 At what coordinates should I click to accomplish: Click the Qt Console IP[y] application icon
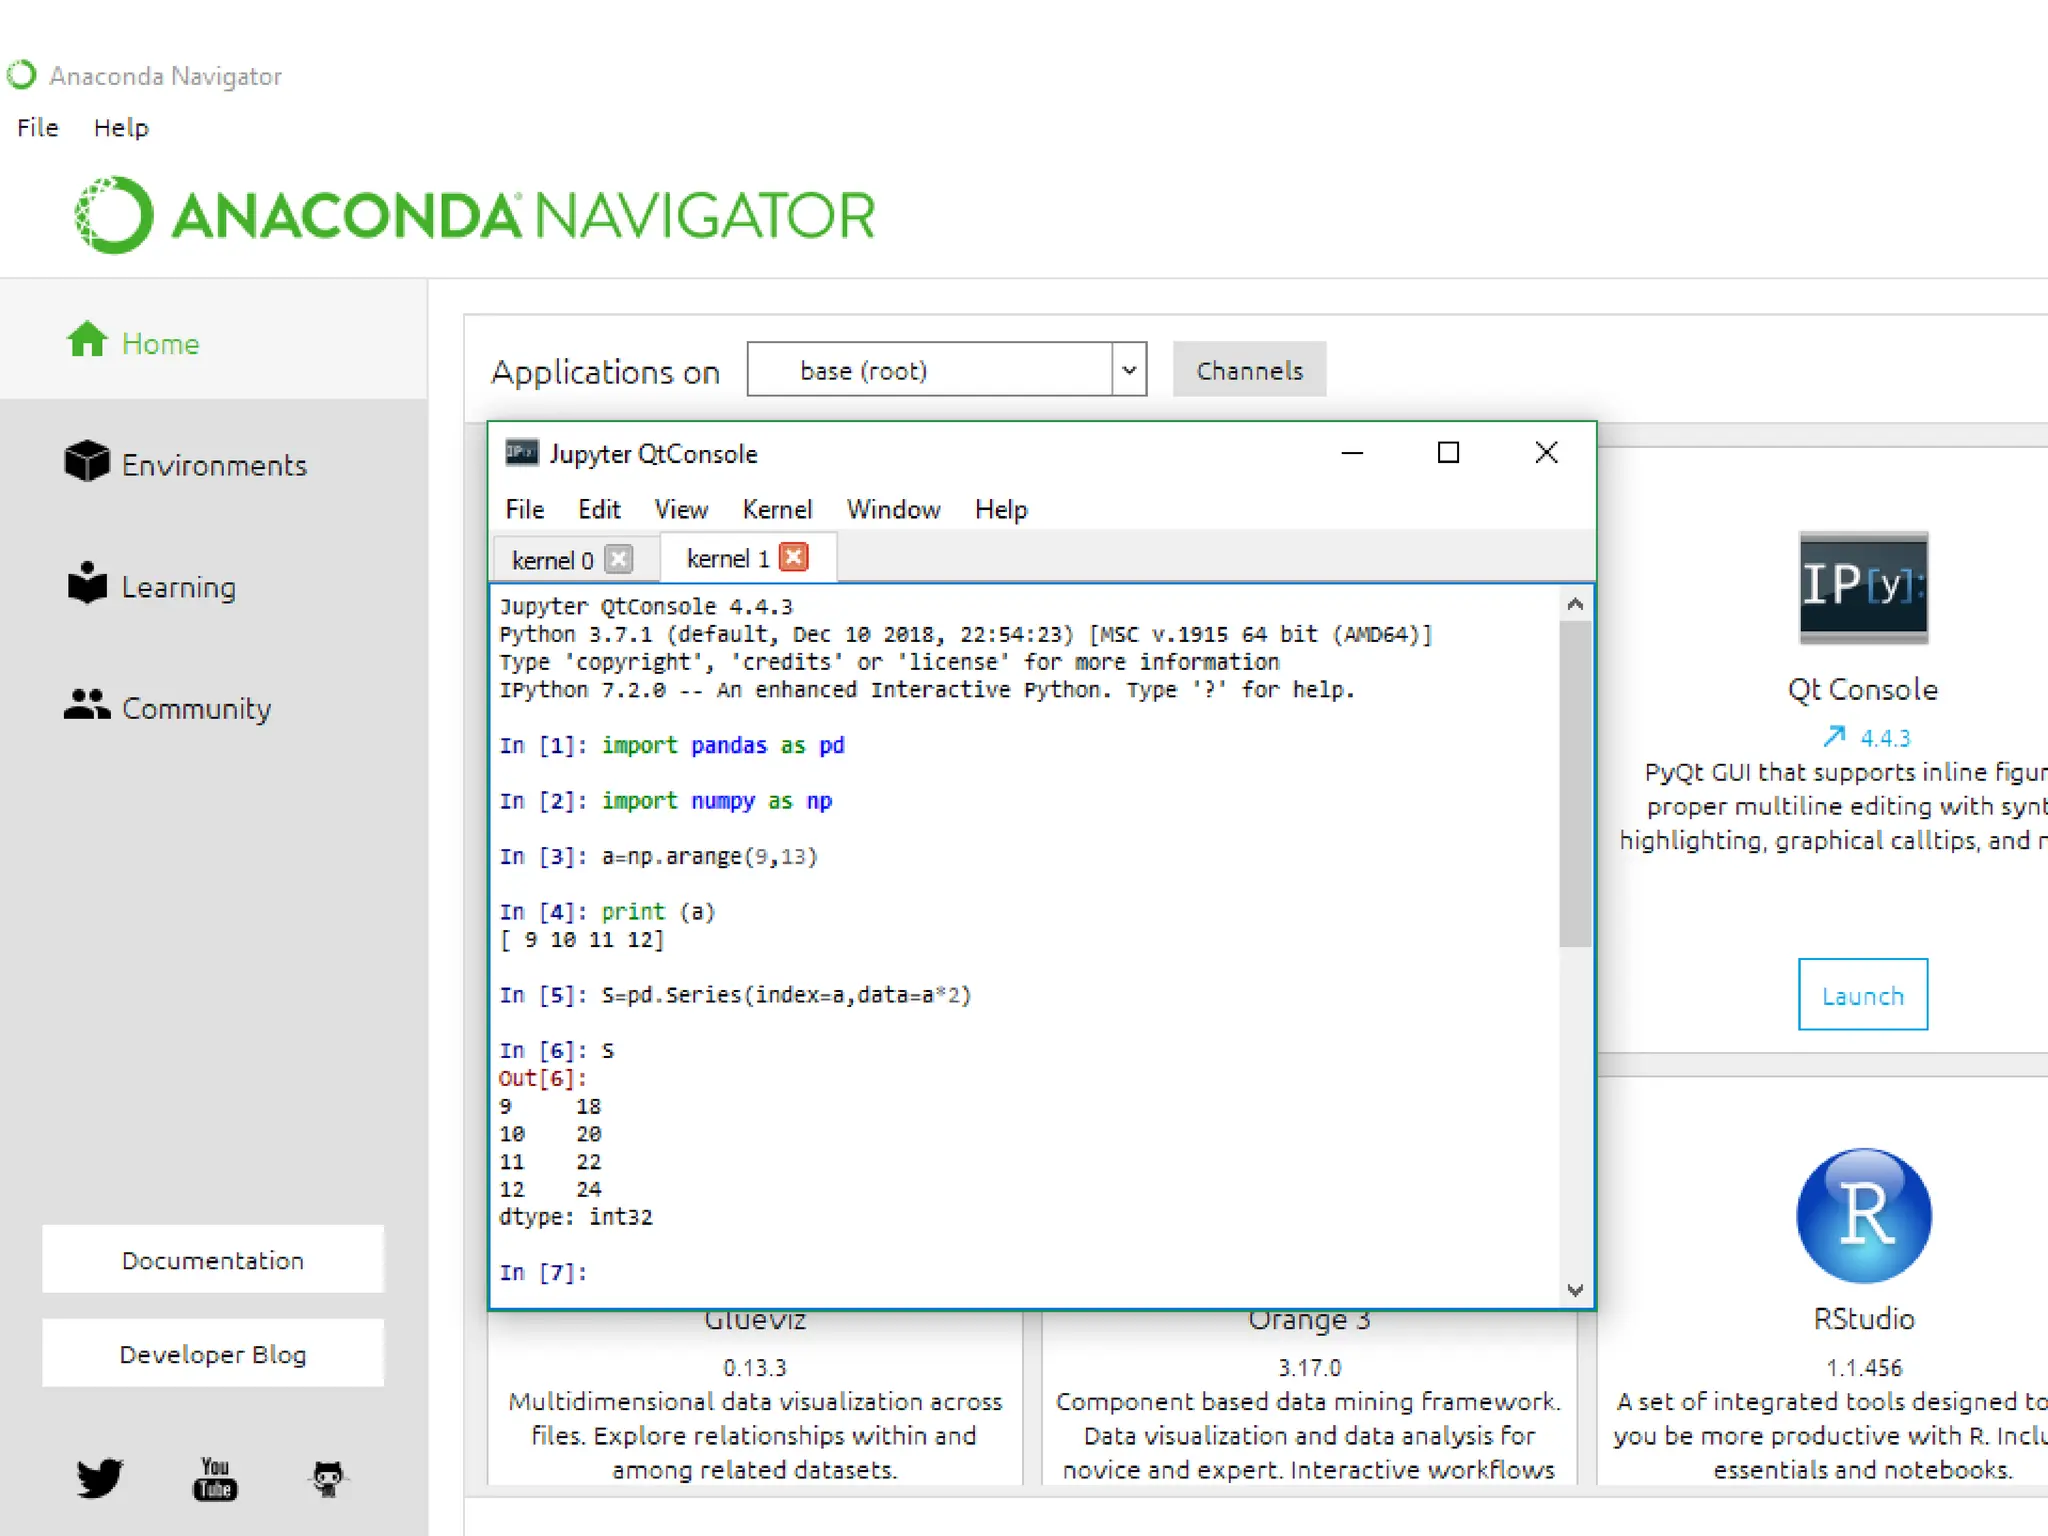point(1863,587)
